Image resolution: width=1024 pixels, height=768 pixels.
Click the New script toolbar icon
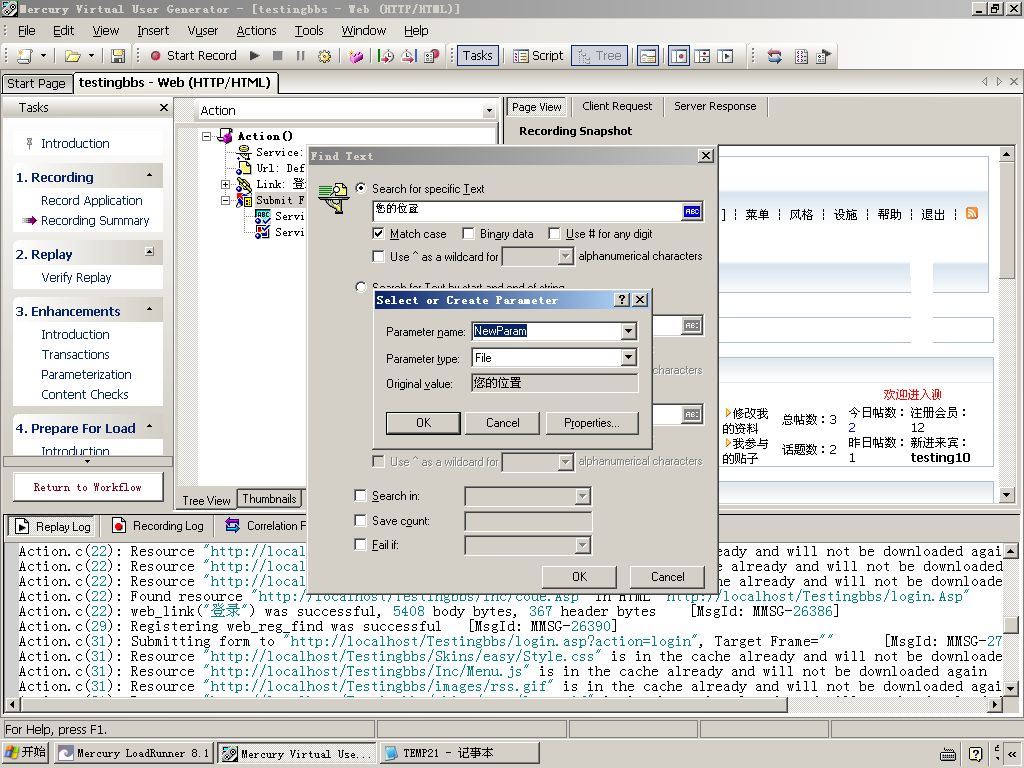(x=25, y=56)
